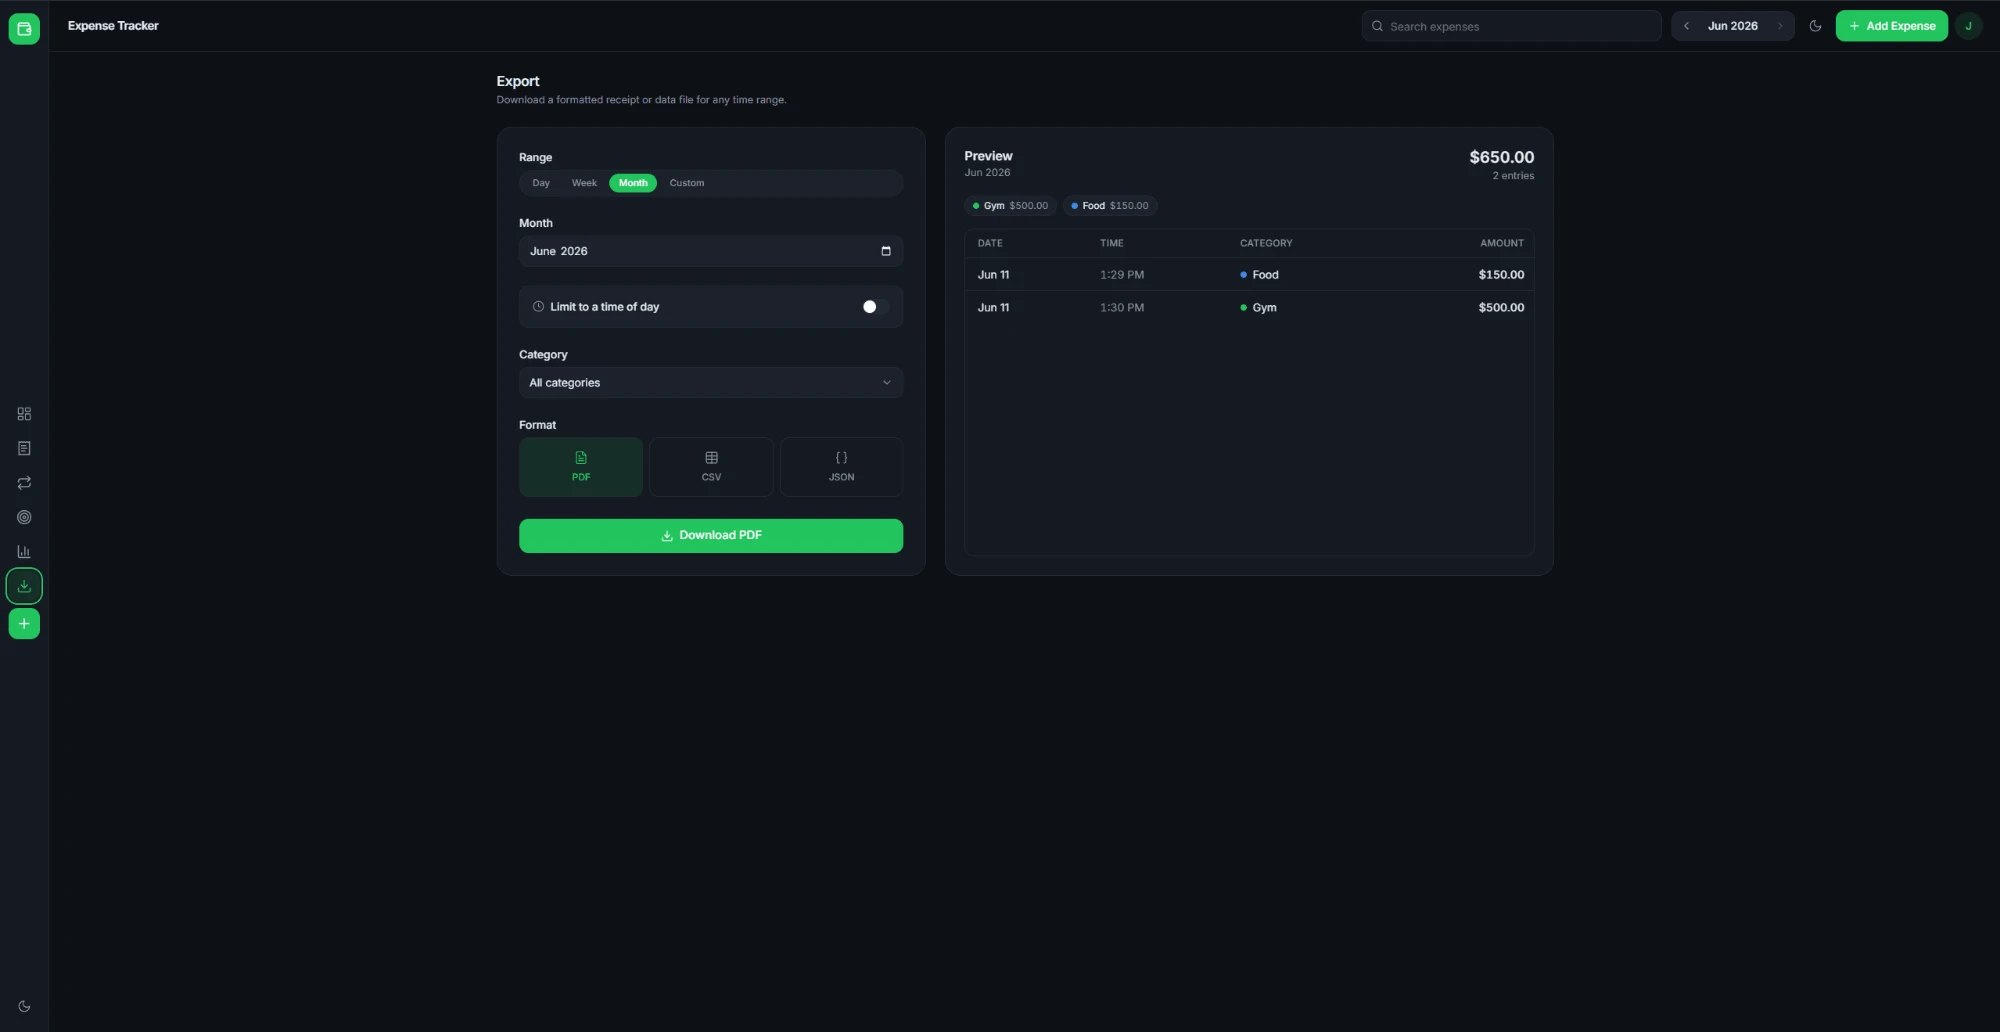Viewport: 2000px width, 1032px height.
Task: Click the clock icon beside Limit to time
Action: (x=538, y=307)
